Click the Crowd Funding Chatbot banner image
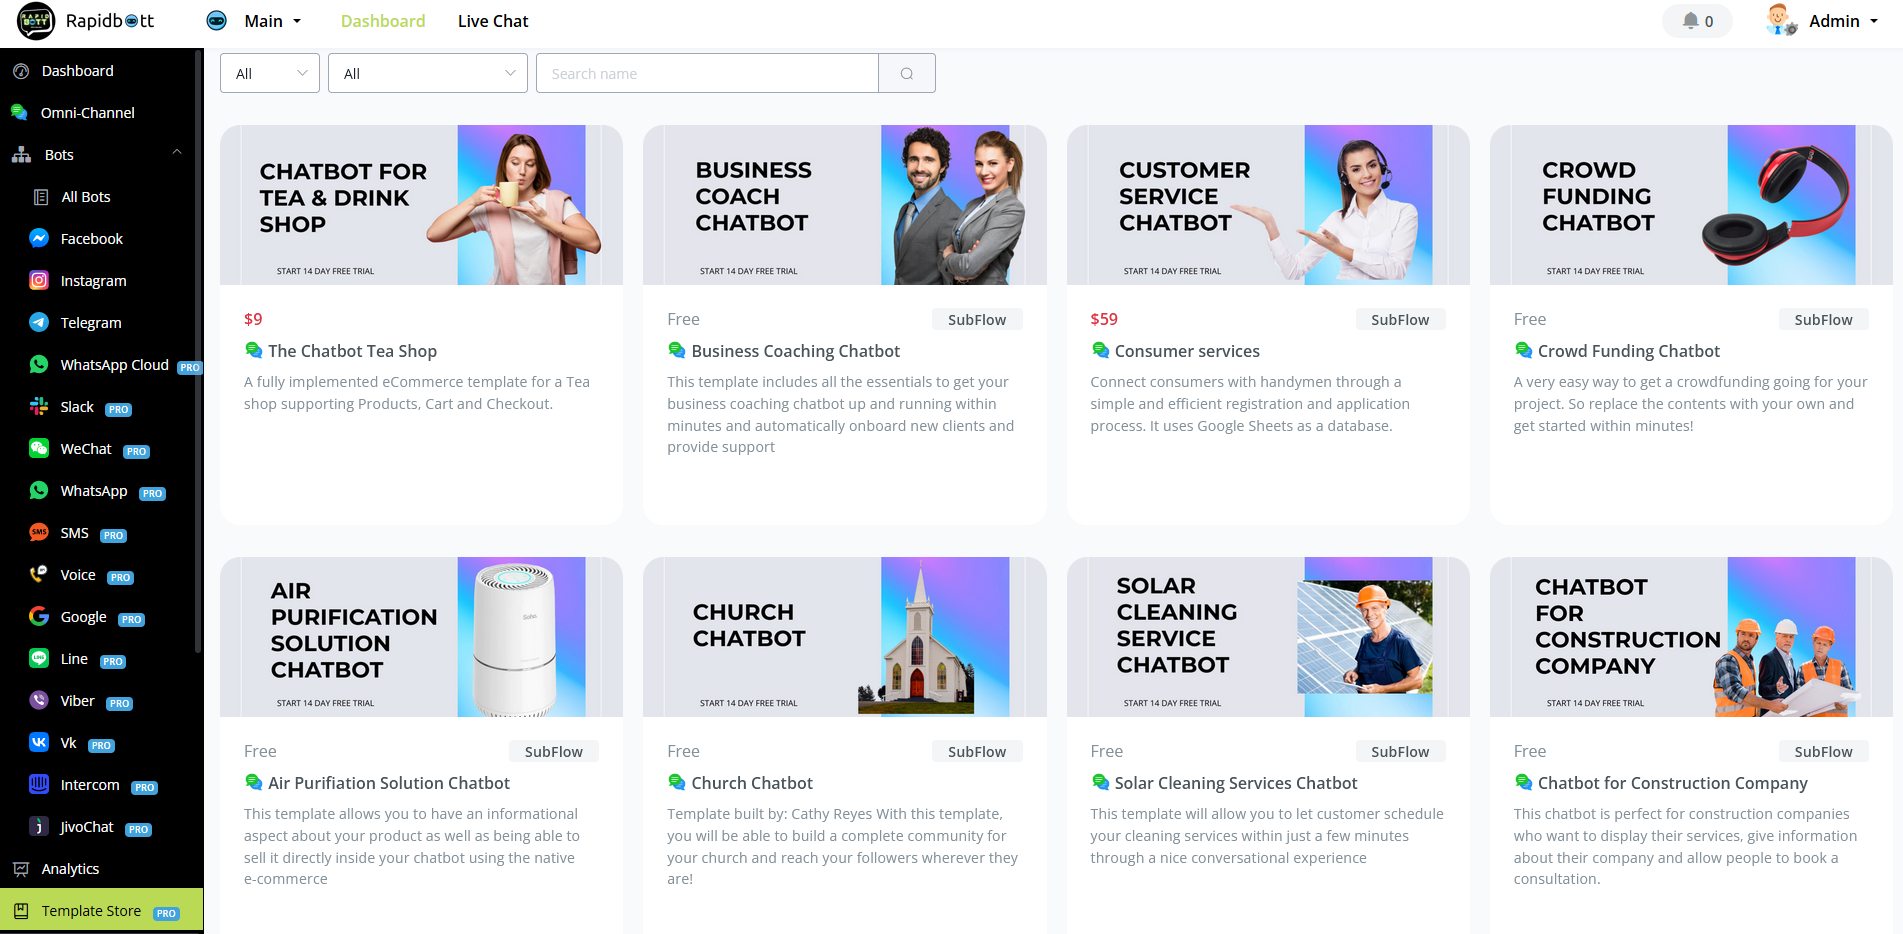This screenshot has width=1903, height=934. coord(1691,205)
